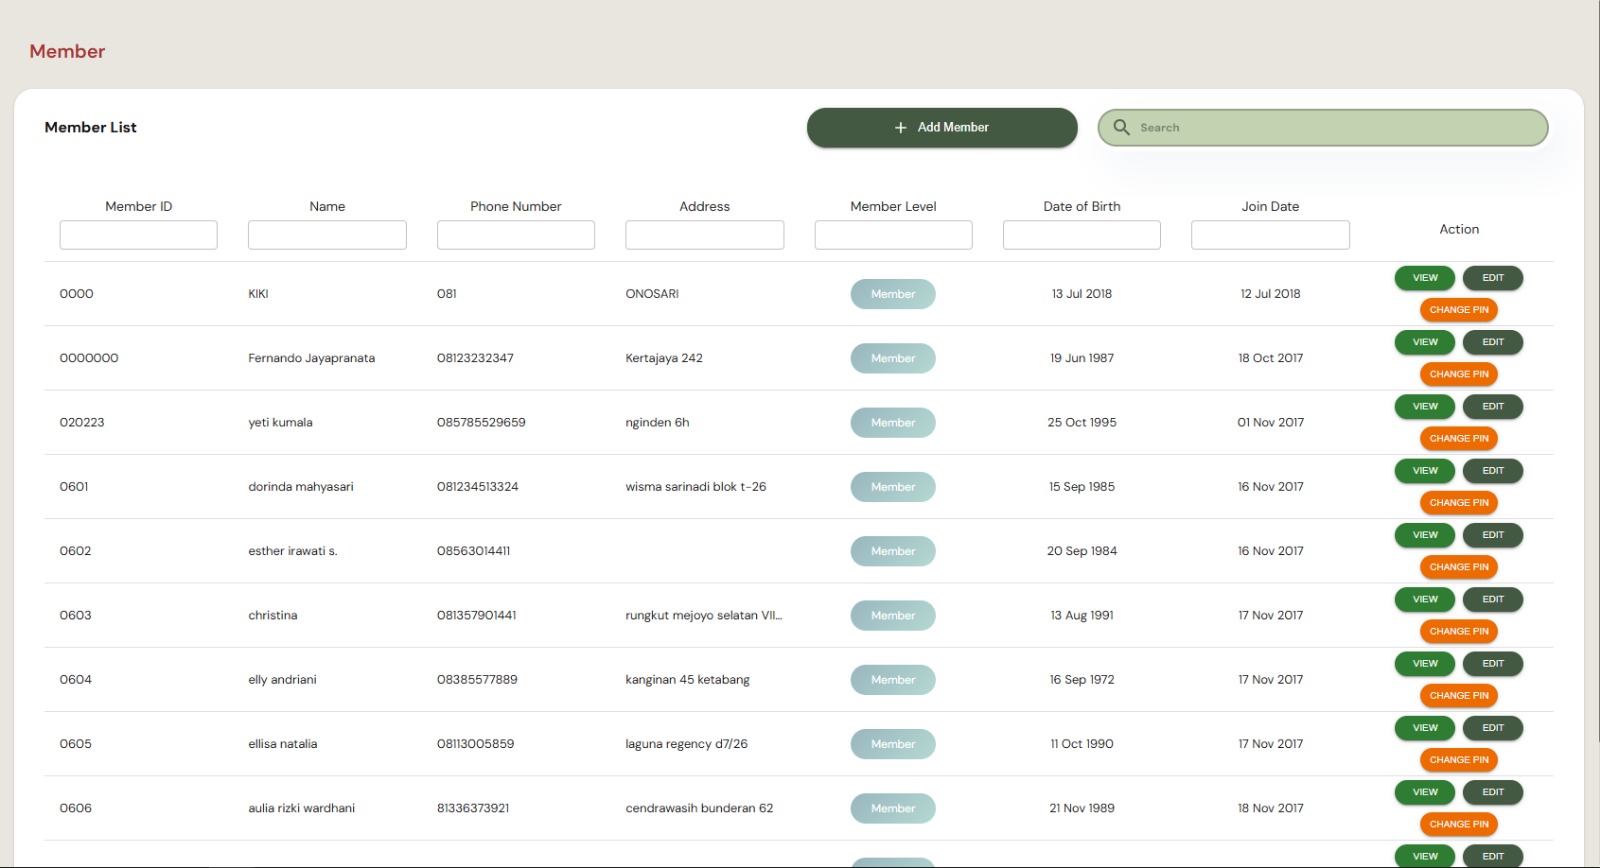The image size is (1600, 868).
Task: View dorinda mahyasari's record
Action: click(x=1425, y=470)
